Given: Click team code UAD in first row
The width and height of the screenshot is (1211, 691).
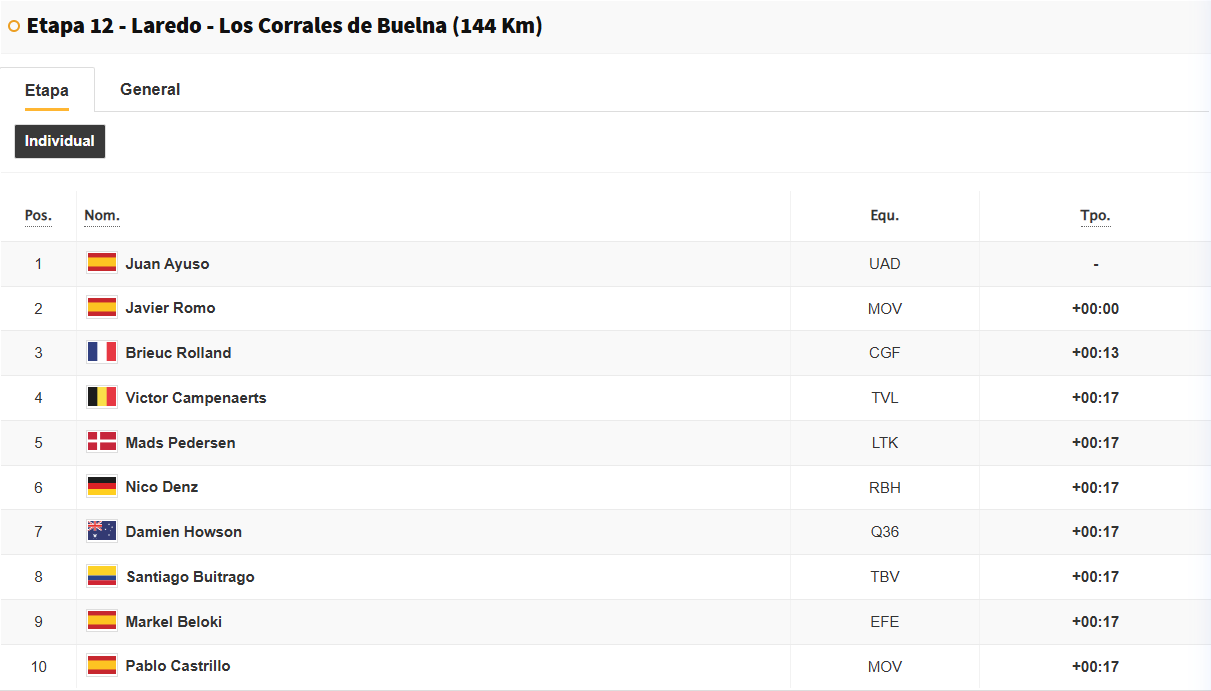Looking at the screenshot, I should coord(885,264).
